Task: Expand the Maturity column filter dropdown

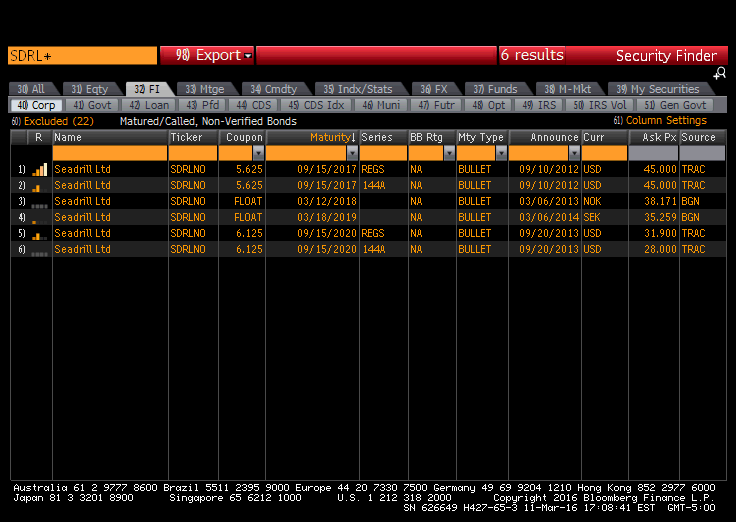Action: click(353, 153)
